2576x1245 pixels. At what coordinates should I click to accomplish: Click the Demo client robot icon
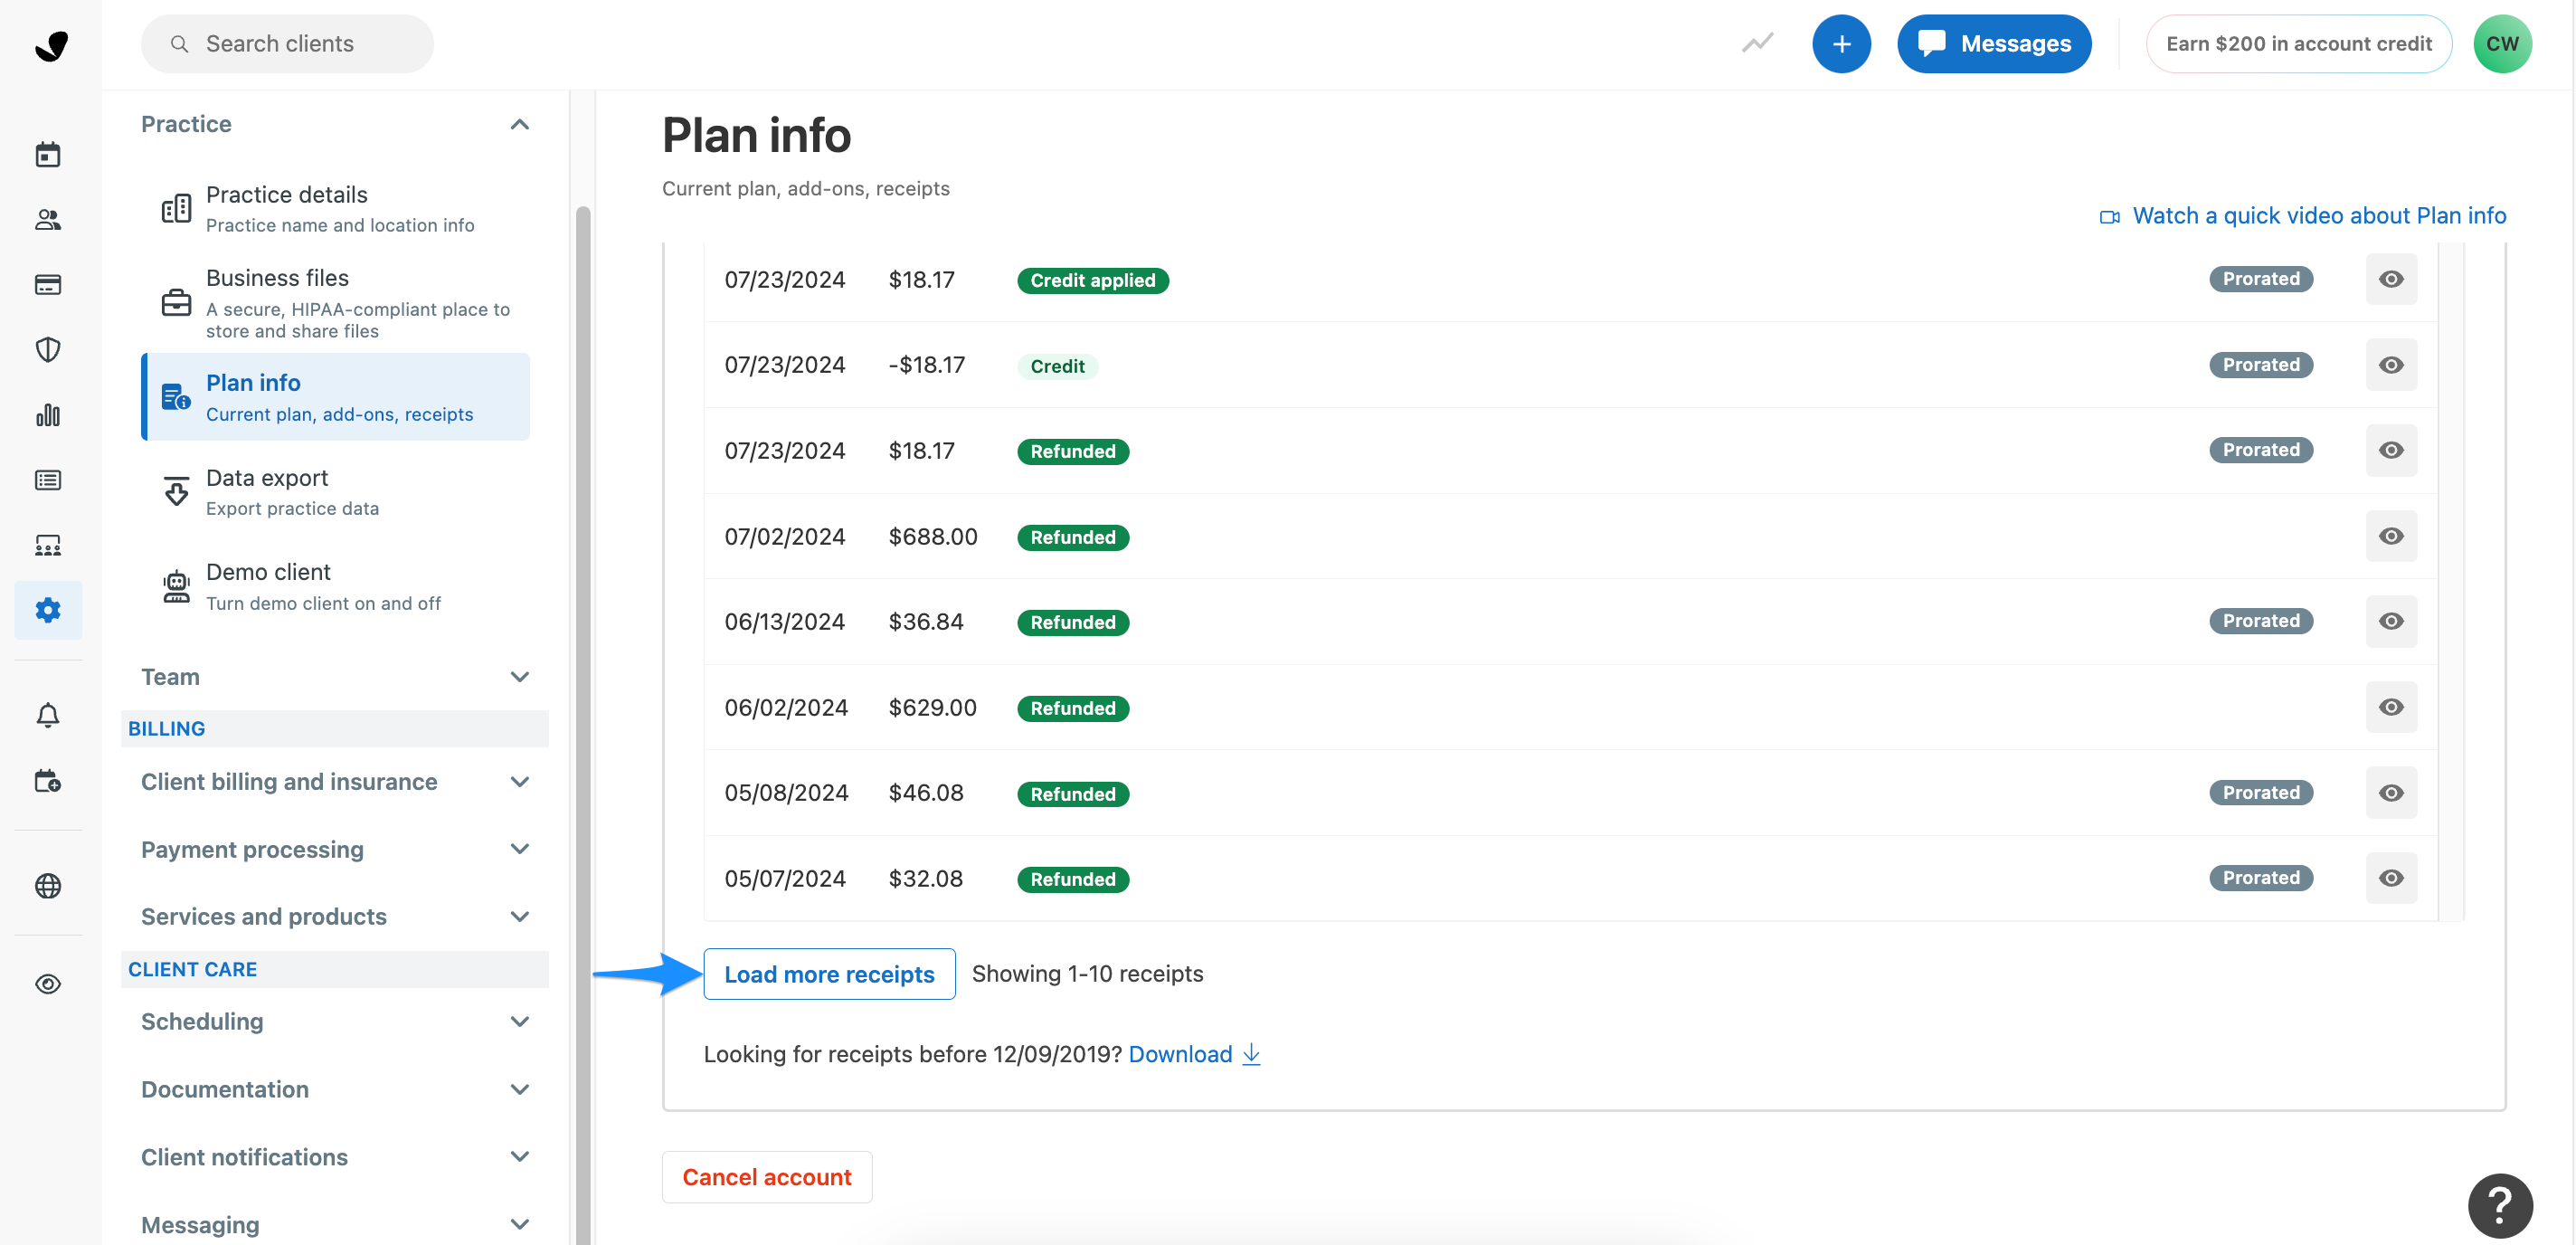(x=176, y=586)
